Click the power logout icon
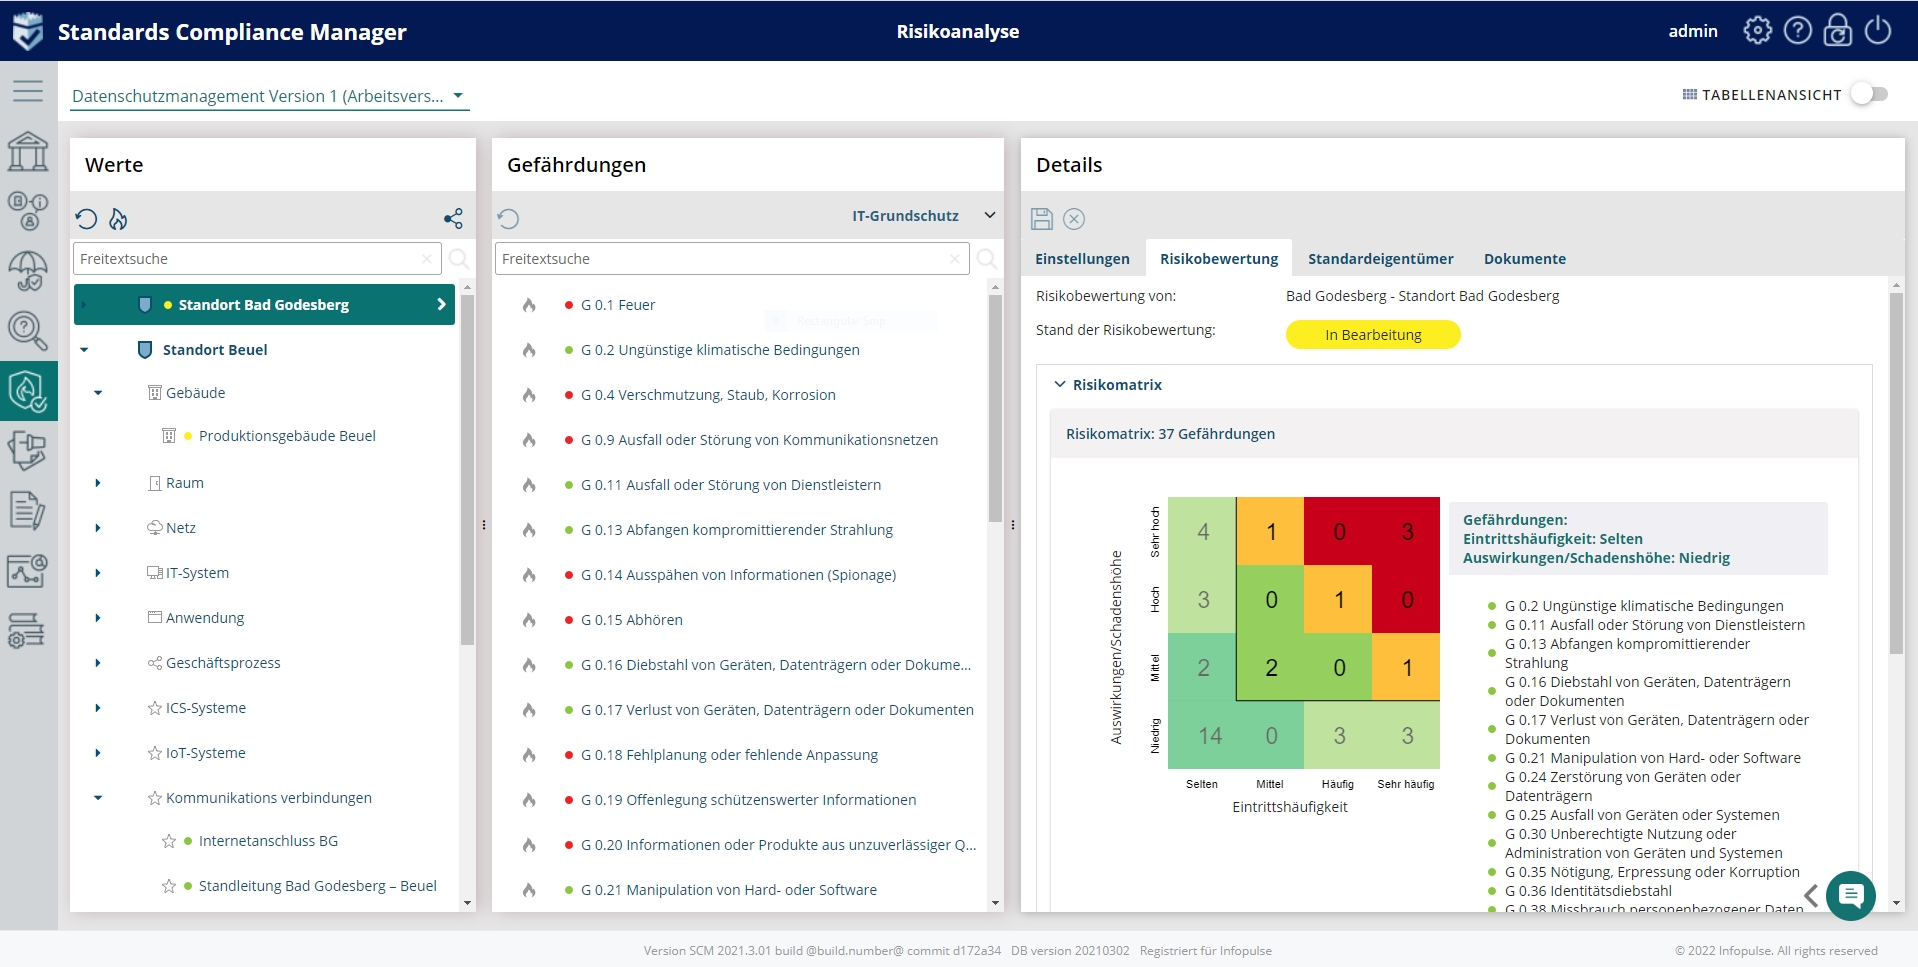1918x967 pixels. pyautogui.click(x=1878, y=31)
